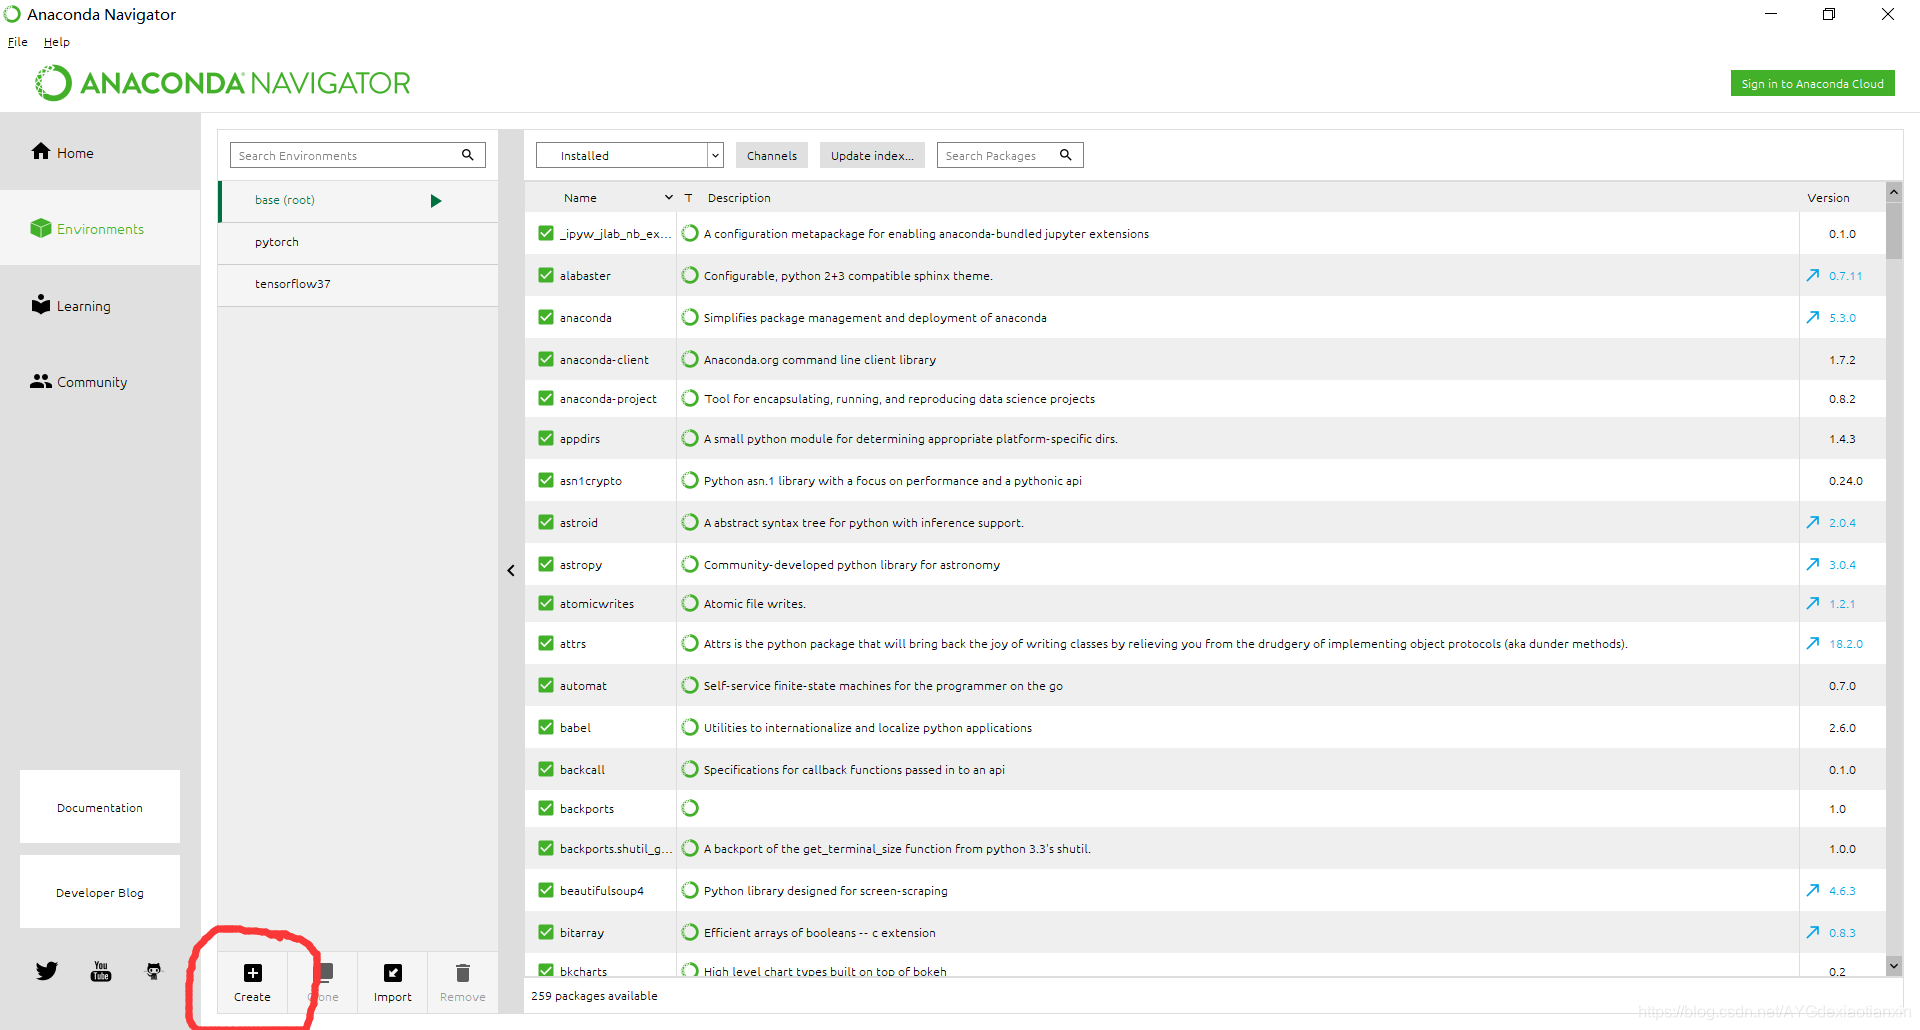Click the upgrade arrow for bitarray
Viewport: 1920px width, 1030px height.
pos(1813,932)
